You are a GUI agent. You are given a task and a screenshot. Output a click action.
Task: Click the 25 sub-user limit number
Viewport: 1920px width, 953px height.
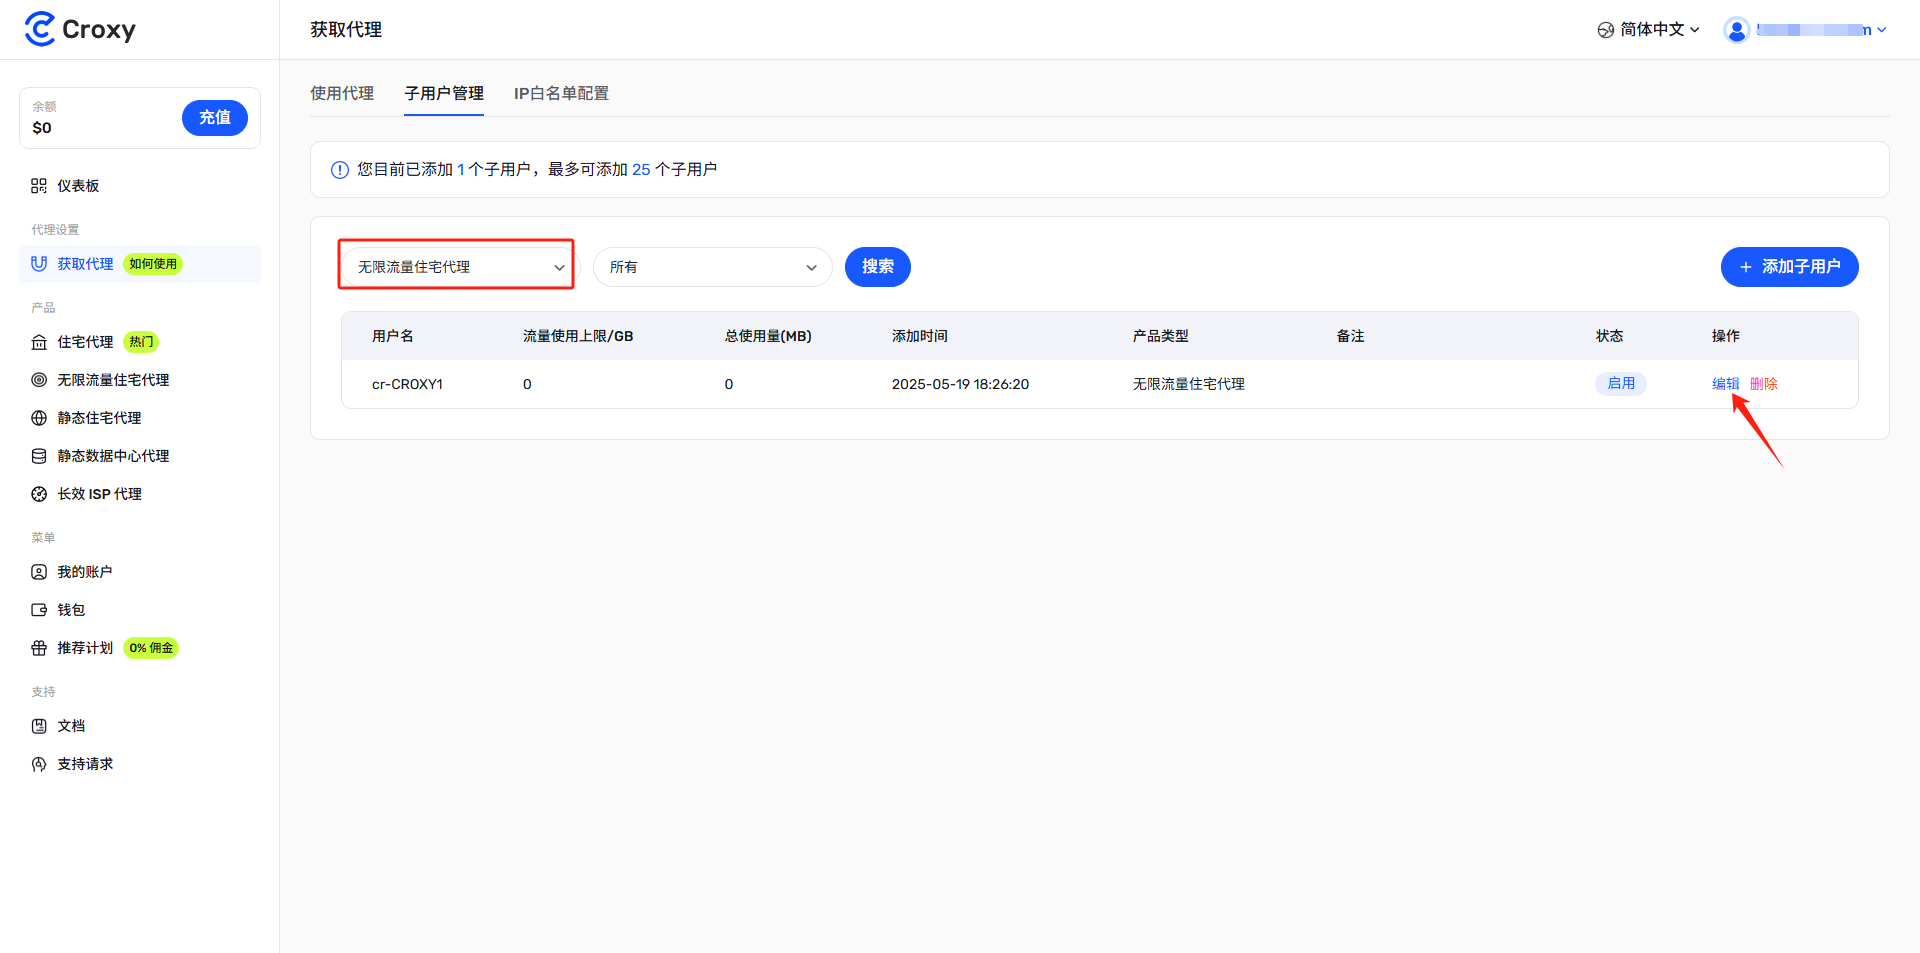pyautogui.click(x=641, y=170)
